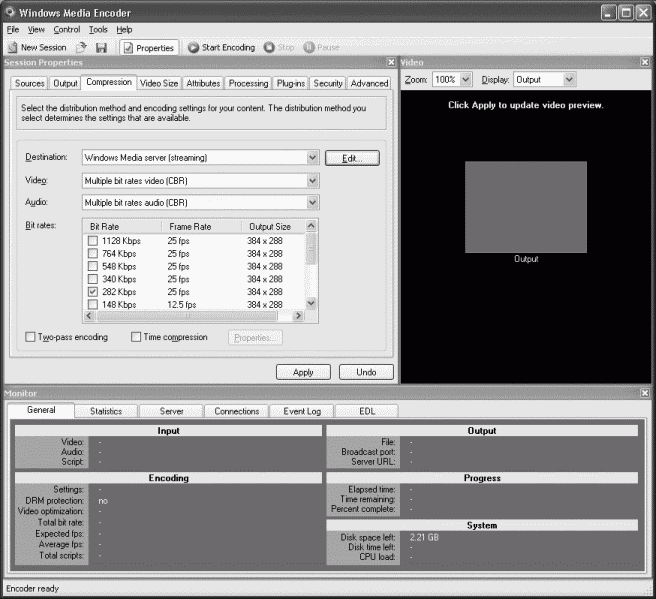The width and height of the screenshot is (656, 599).
Task: Click the Bit Rate column header
Action: point(122,226)
